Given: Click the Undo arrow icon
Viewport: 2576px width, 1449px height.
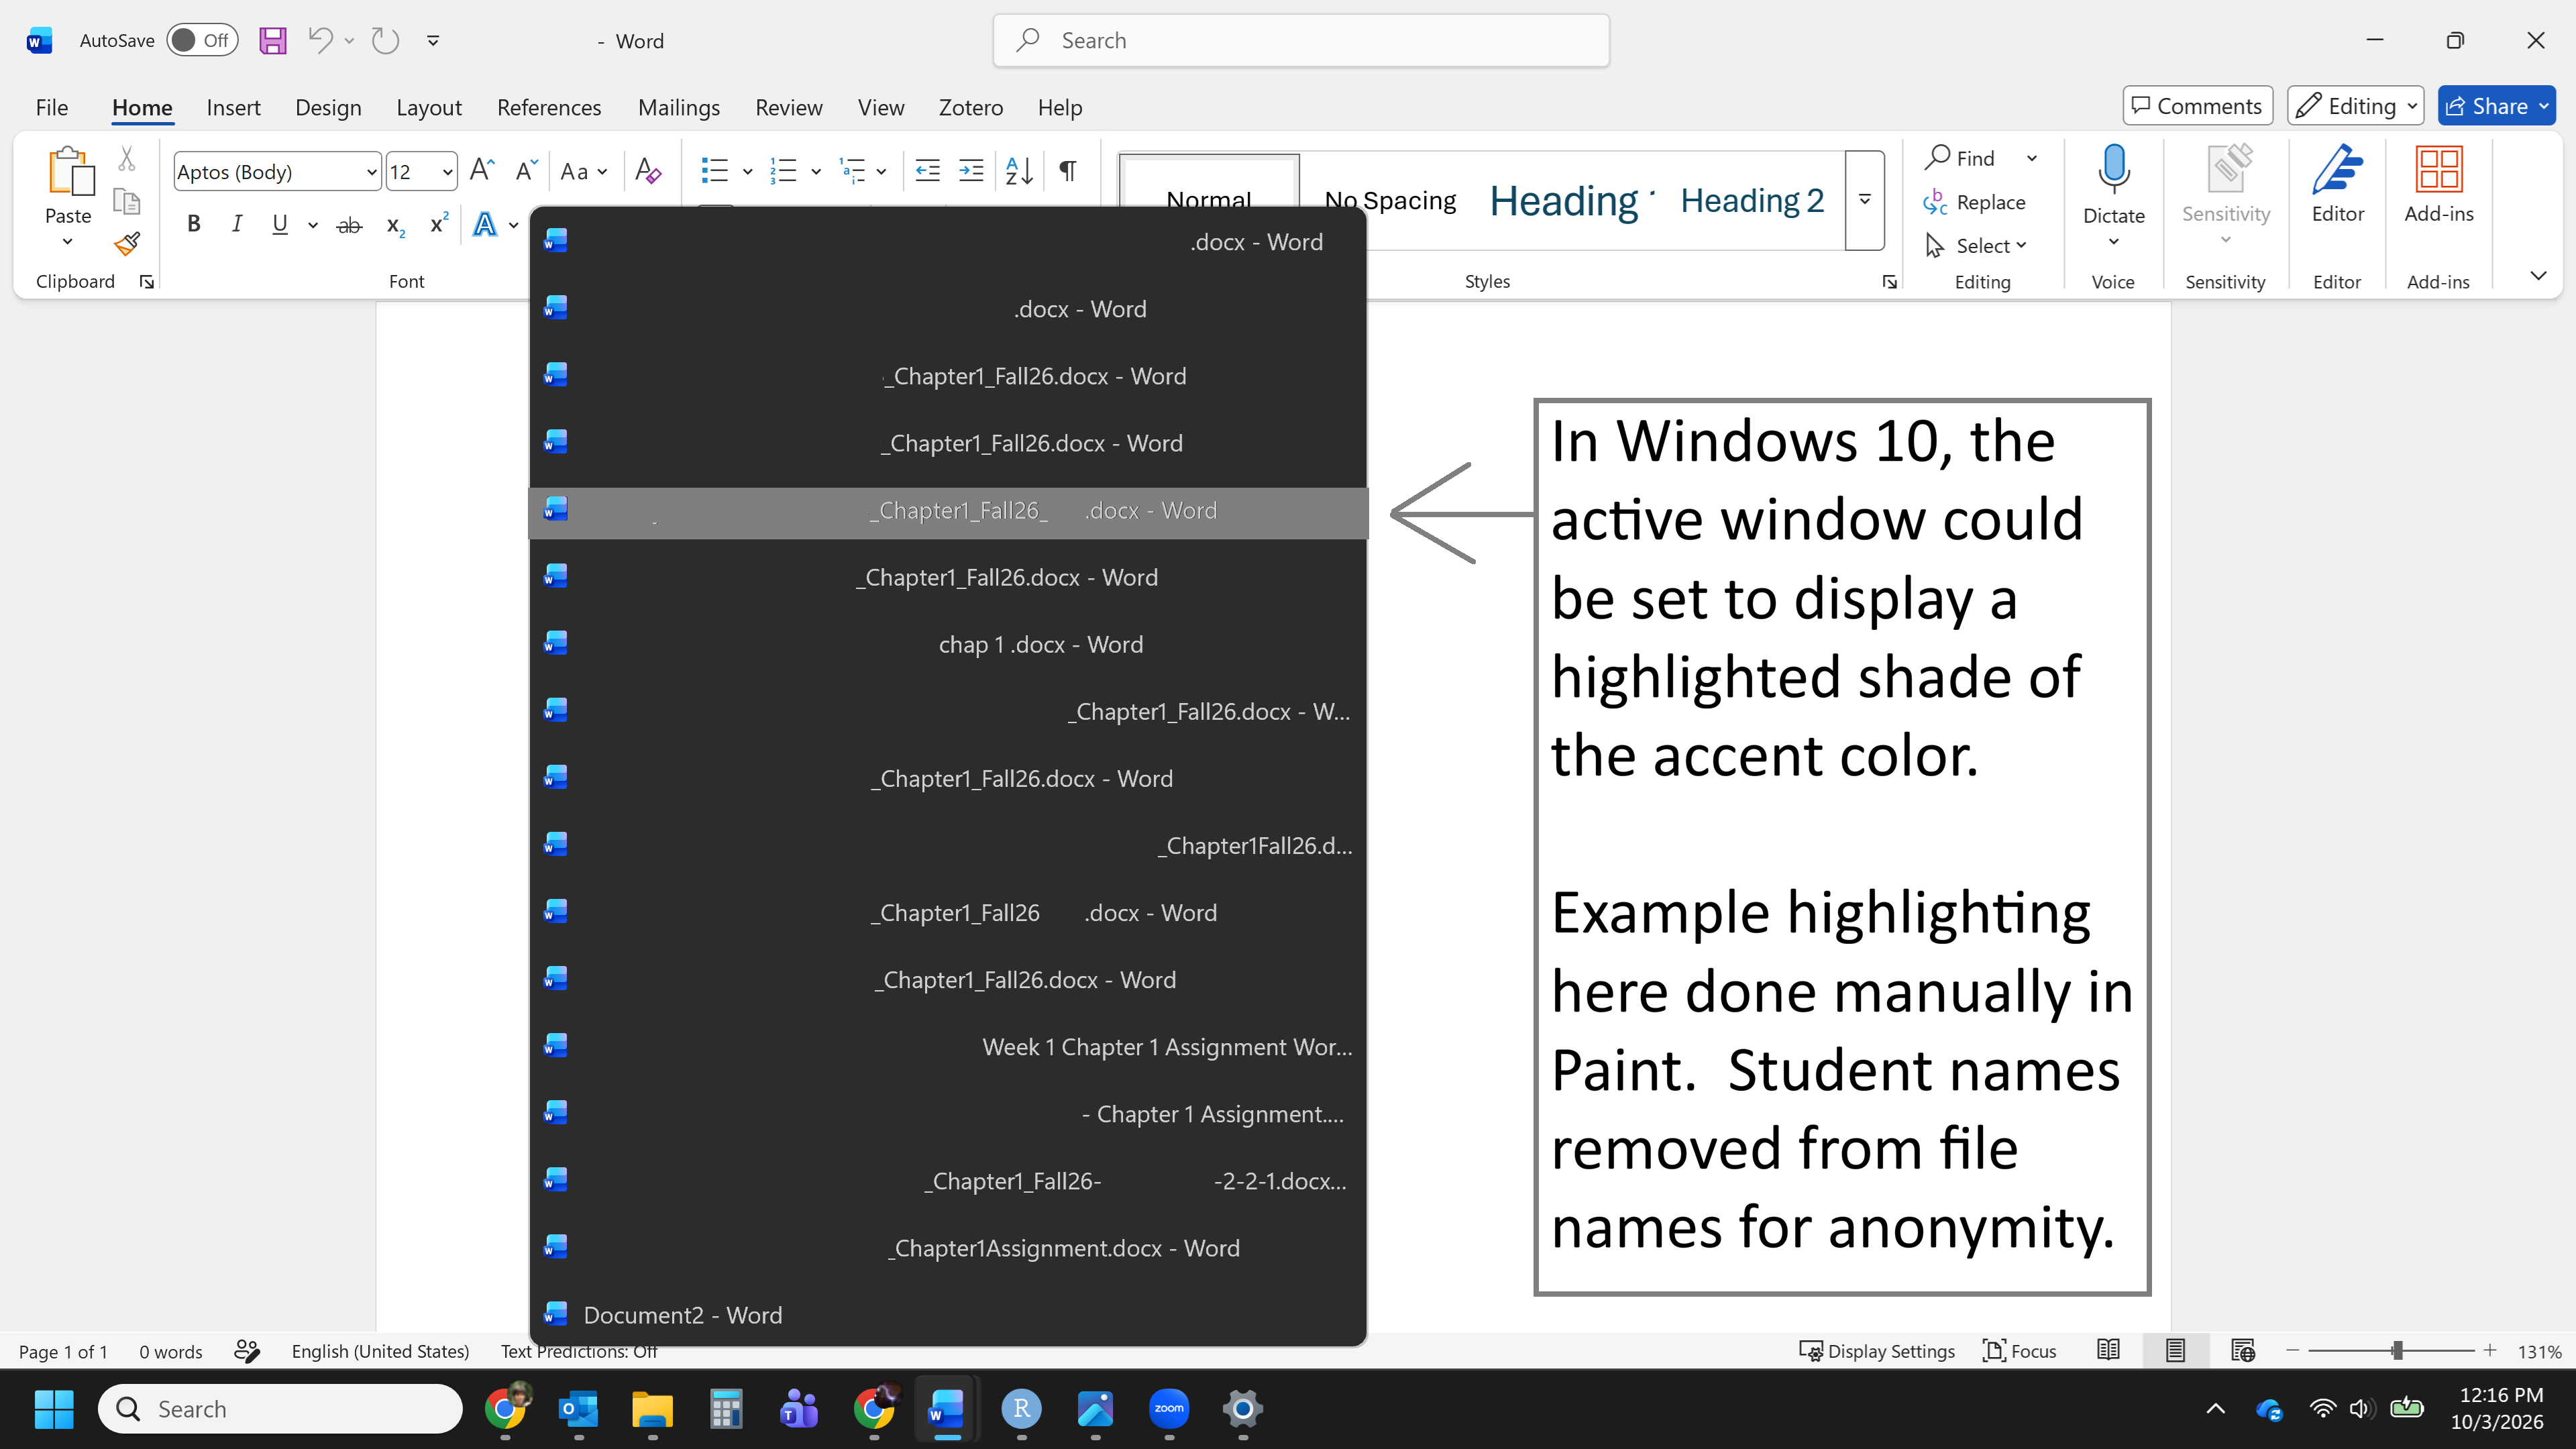Looking at the screenshot, I should 320,40.
